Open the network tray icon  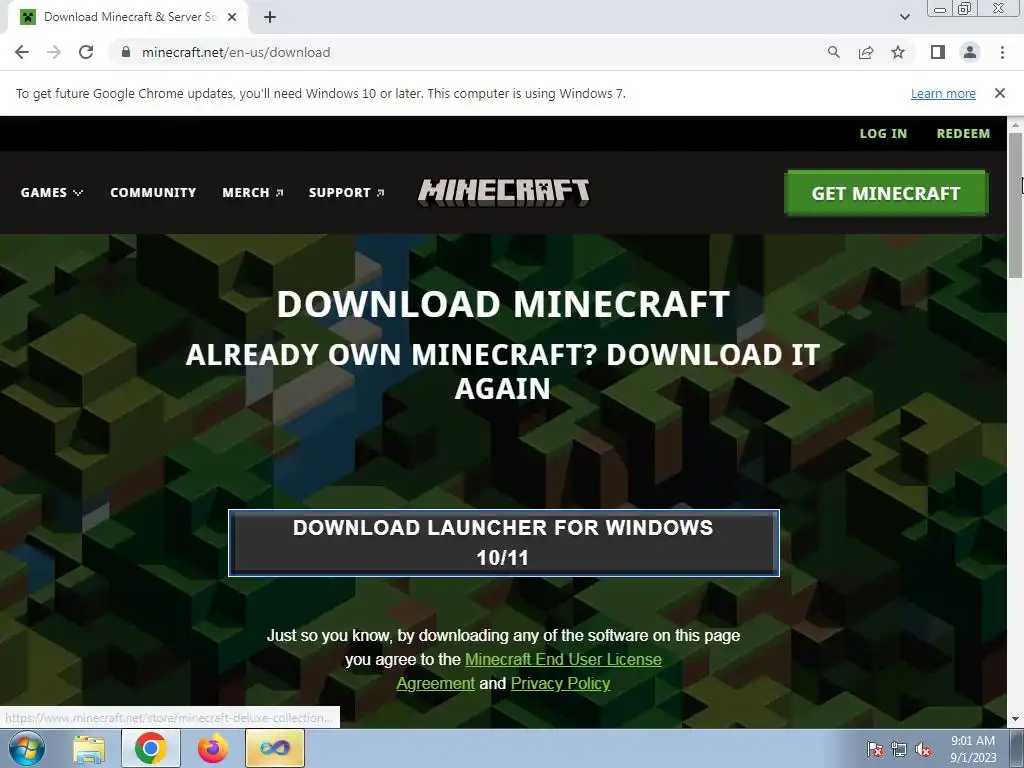[899, 749]
